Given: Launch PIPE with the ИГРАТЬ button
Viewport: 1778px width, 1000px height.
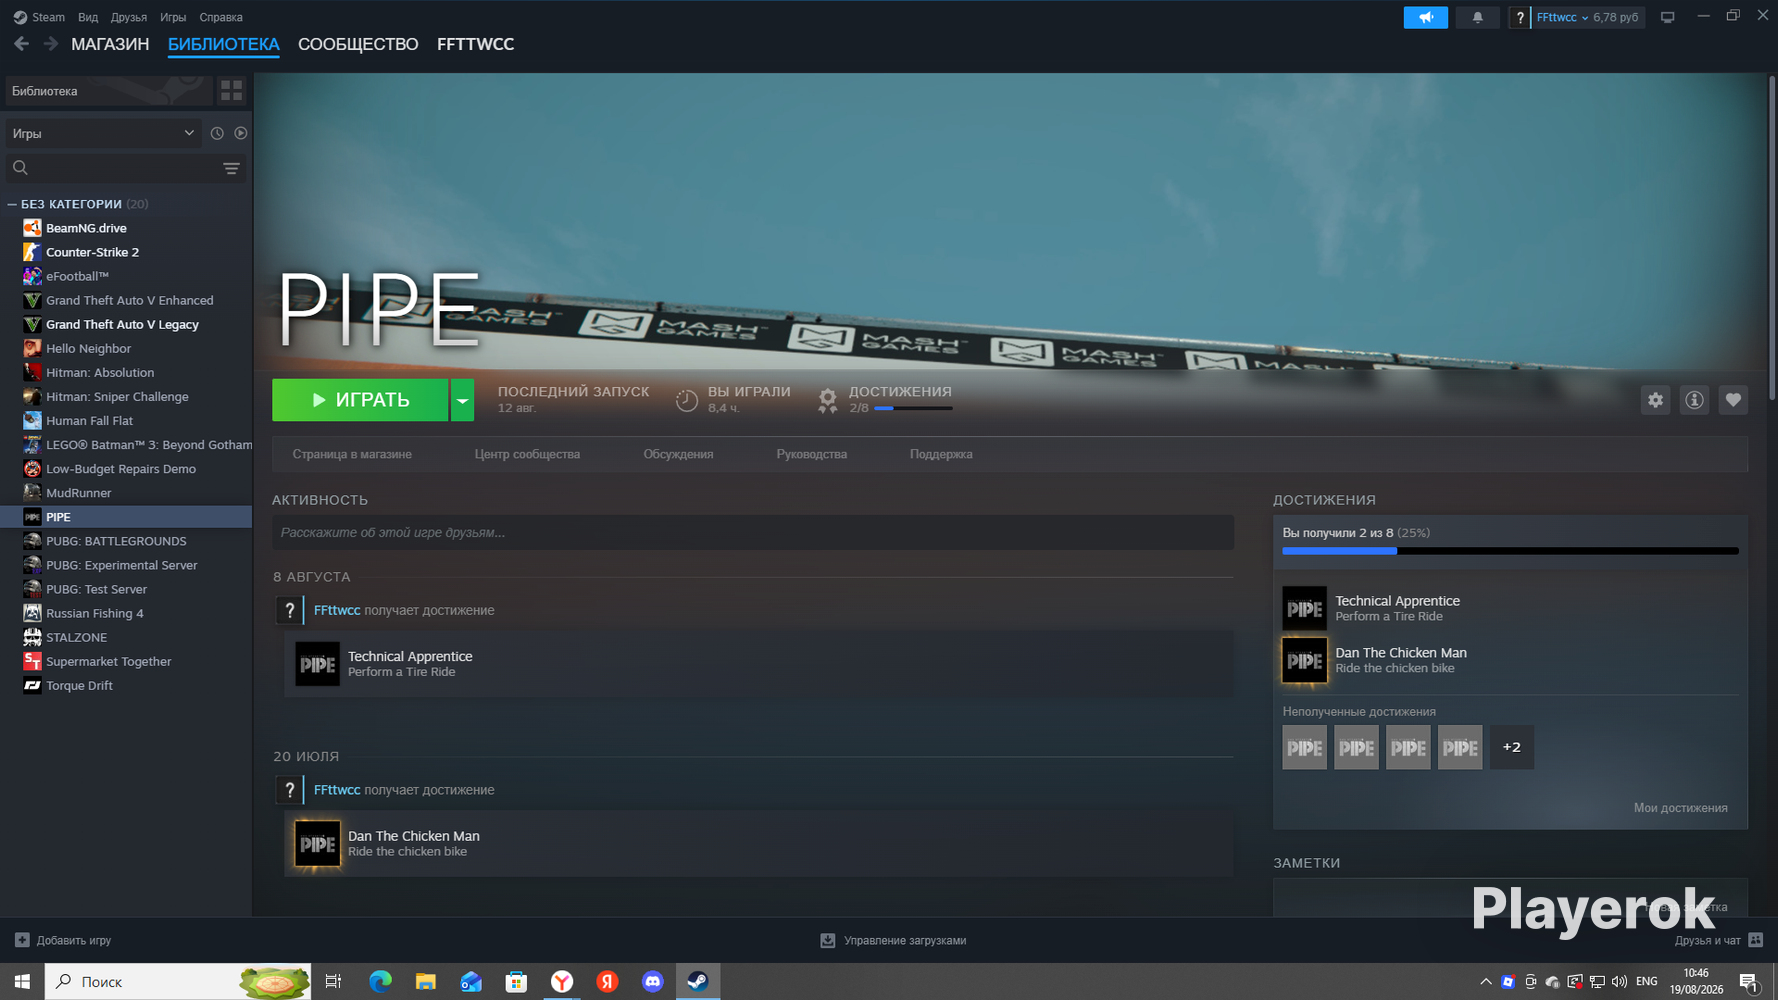Looking at the screenshot, I should tap(360, 400).
